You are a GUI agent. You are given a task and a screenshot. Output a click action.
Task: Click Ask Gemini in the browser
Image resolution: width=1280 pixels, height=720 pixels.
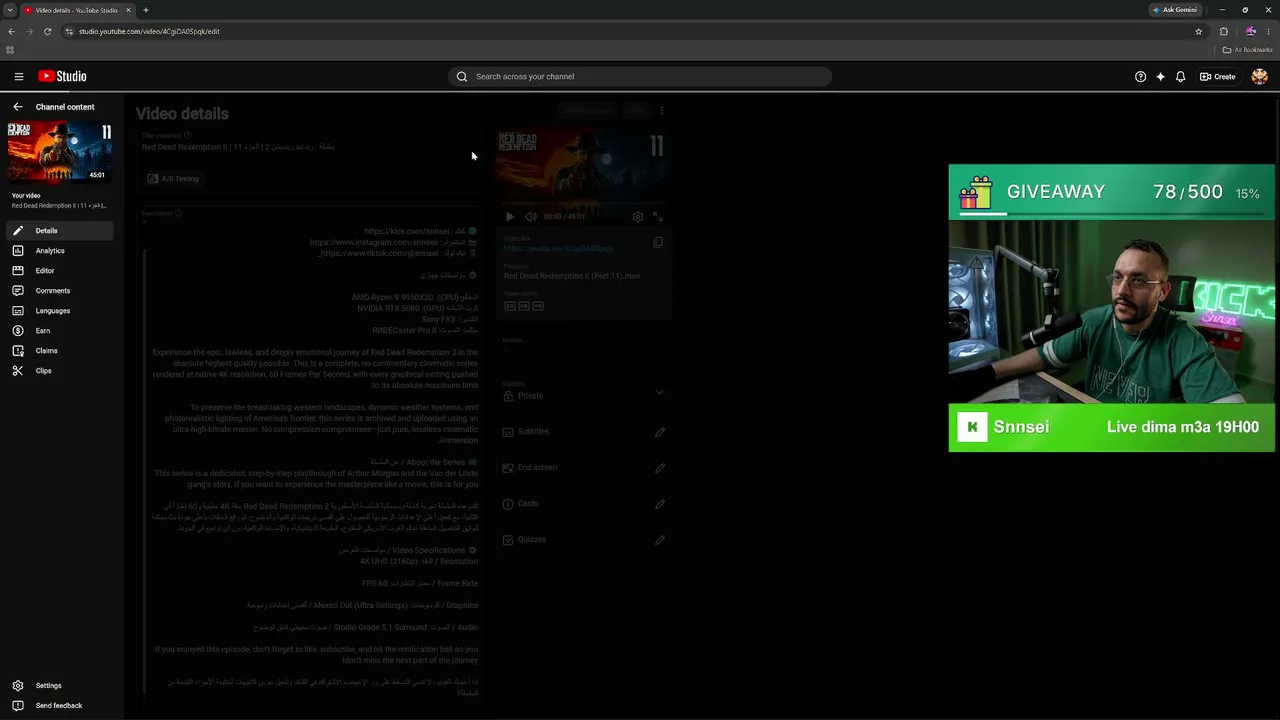pyautogui.click(x=1174, y=10)
